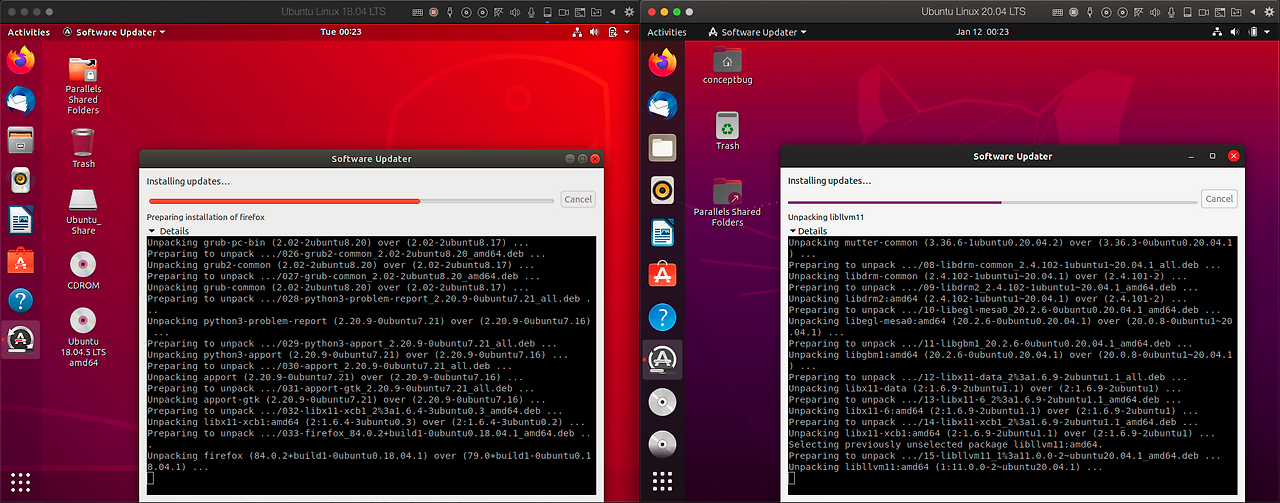The image size is (1280, 503).
Task: Click 'Selecting previously unselected package libllvm11' line
Action: 946,444
